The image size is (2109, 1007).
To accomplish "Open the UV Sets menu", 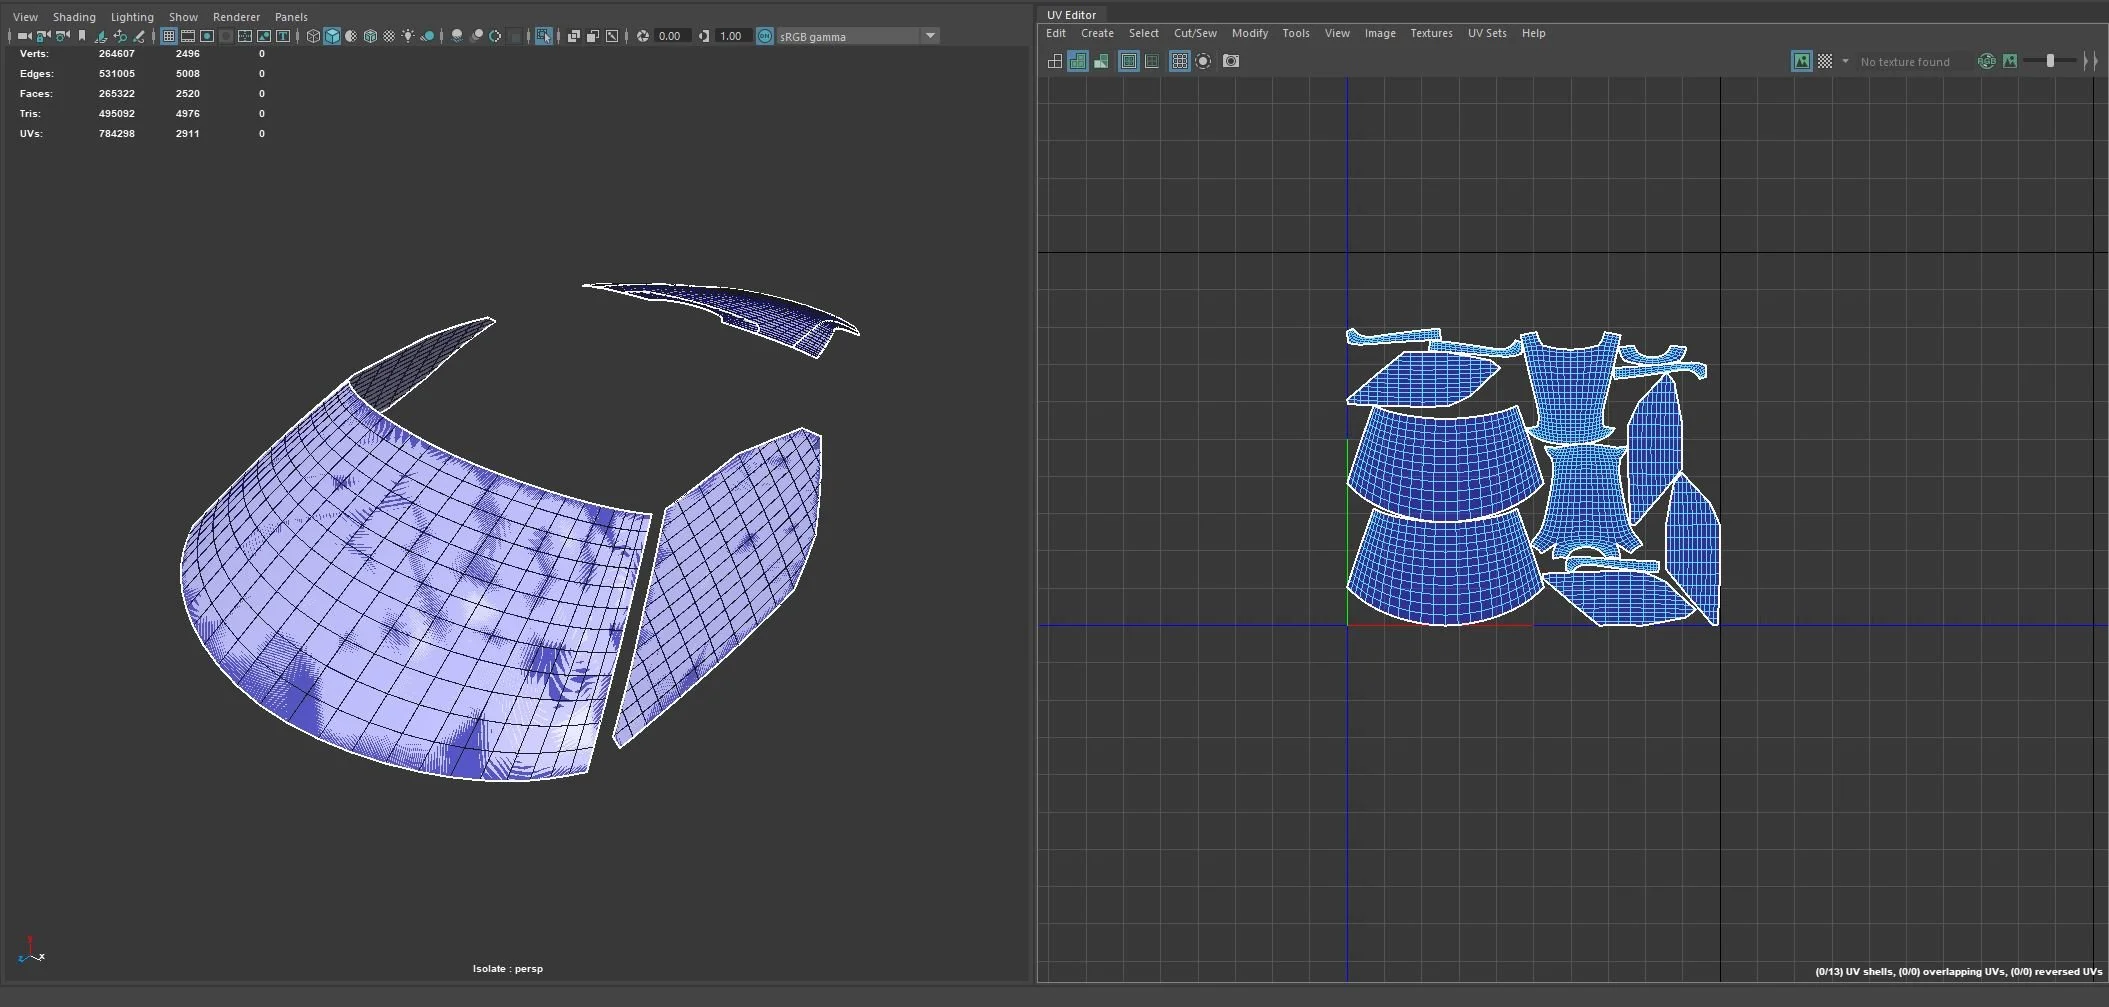I will (x=1486, y=33).
